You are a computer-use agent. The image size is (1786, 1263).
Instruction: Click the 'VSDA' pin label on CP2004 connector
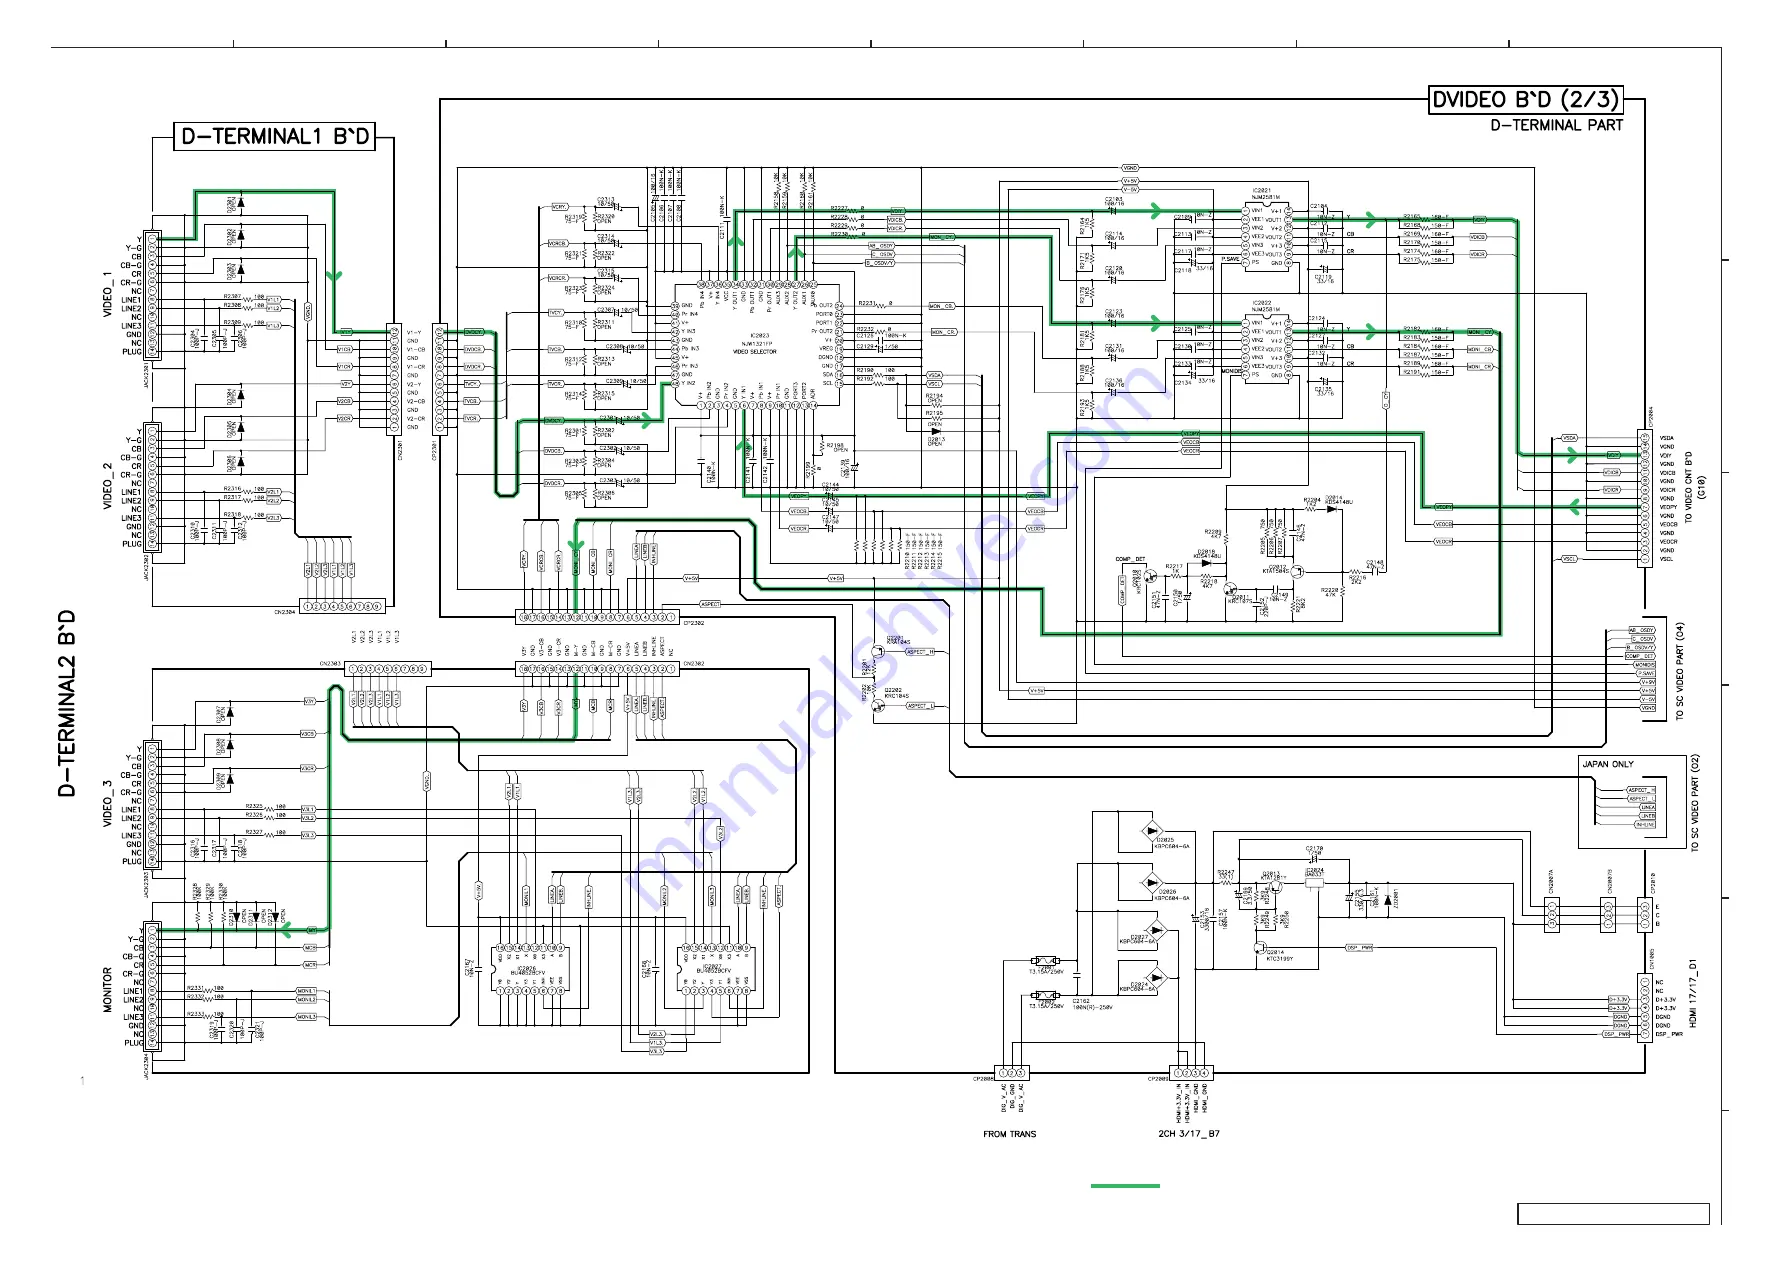click(1667, 438)
